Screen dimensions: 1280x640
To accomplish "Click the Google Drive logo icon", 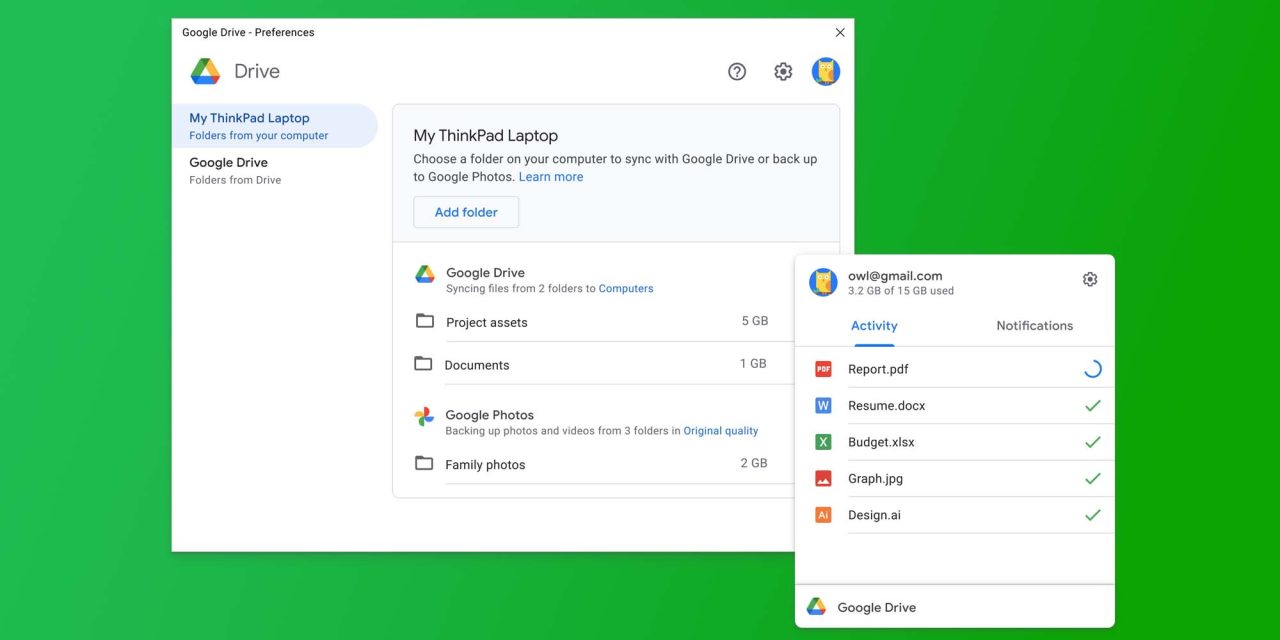I will 204,71.
